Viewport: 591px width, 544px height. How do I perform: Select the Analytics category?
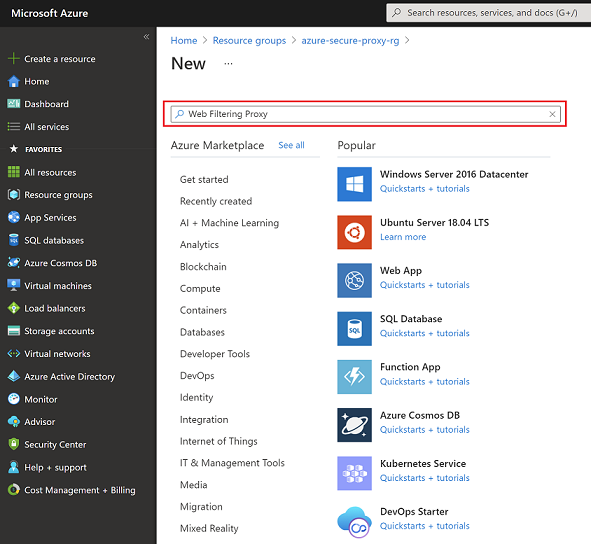[199, 245]
